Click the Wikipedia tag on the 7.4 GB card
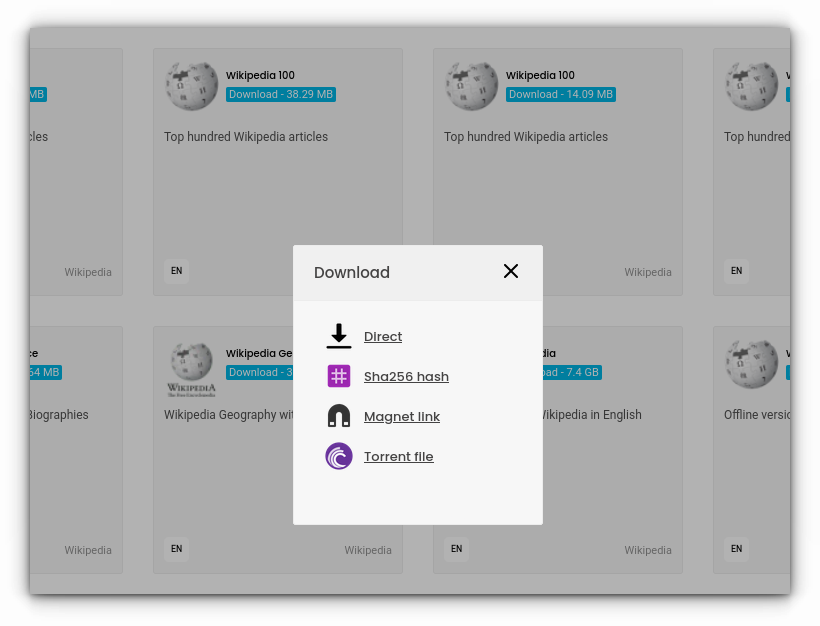The image size is (820, 626). (648, 550)
